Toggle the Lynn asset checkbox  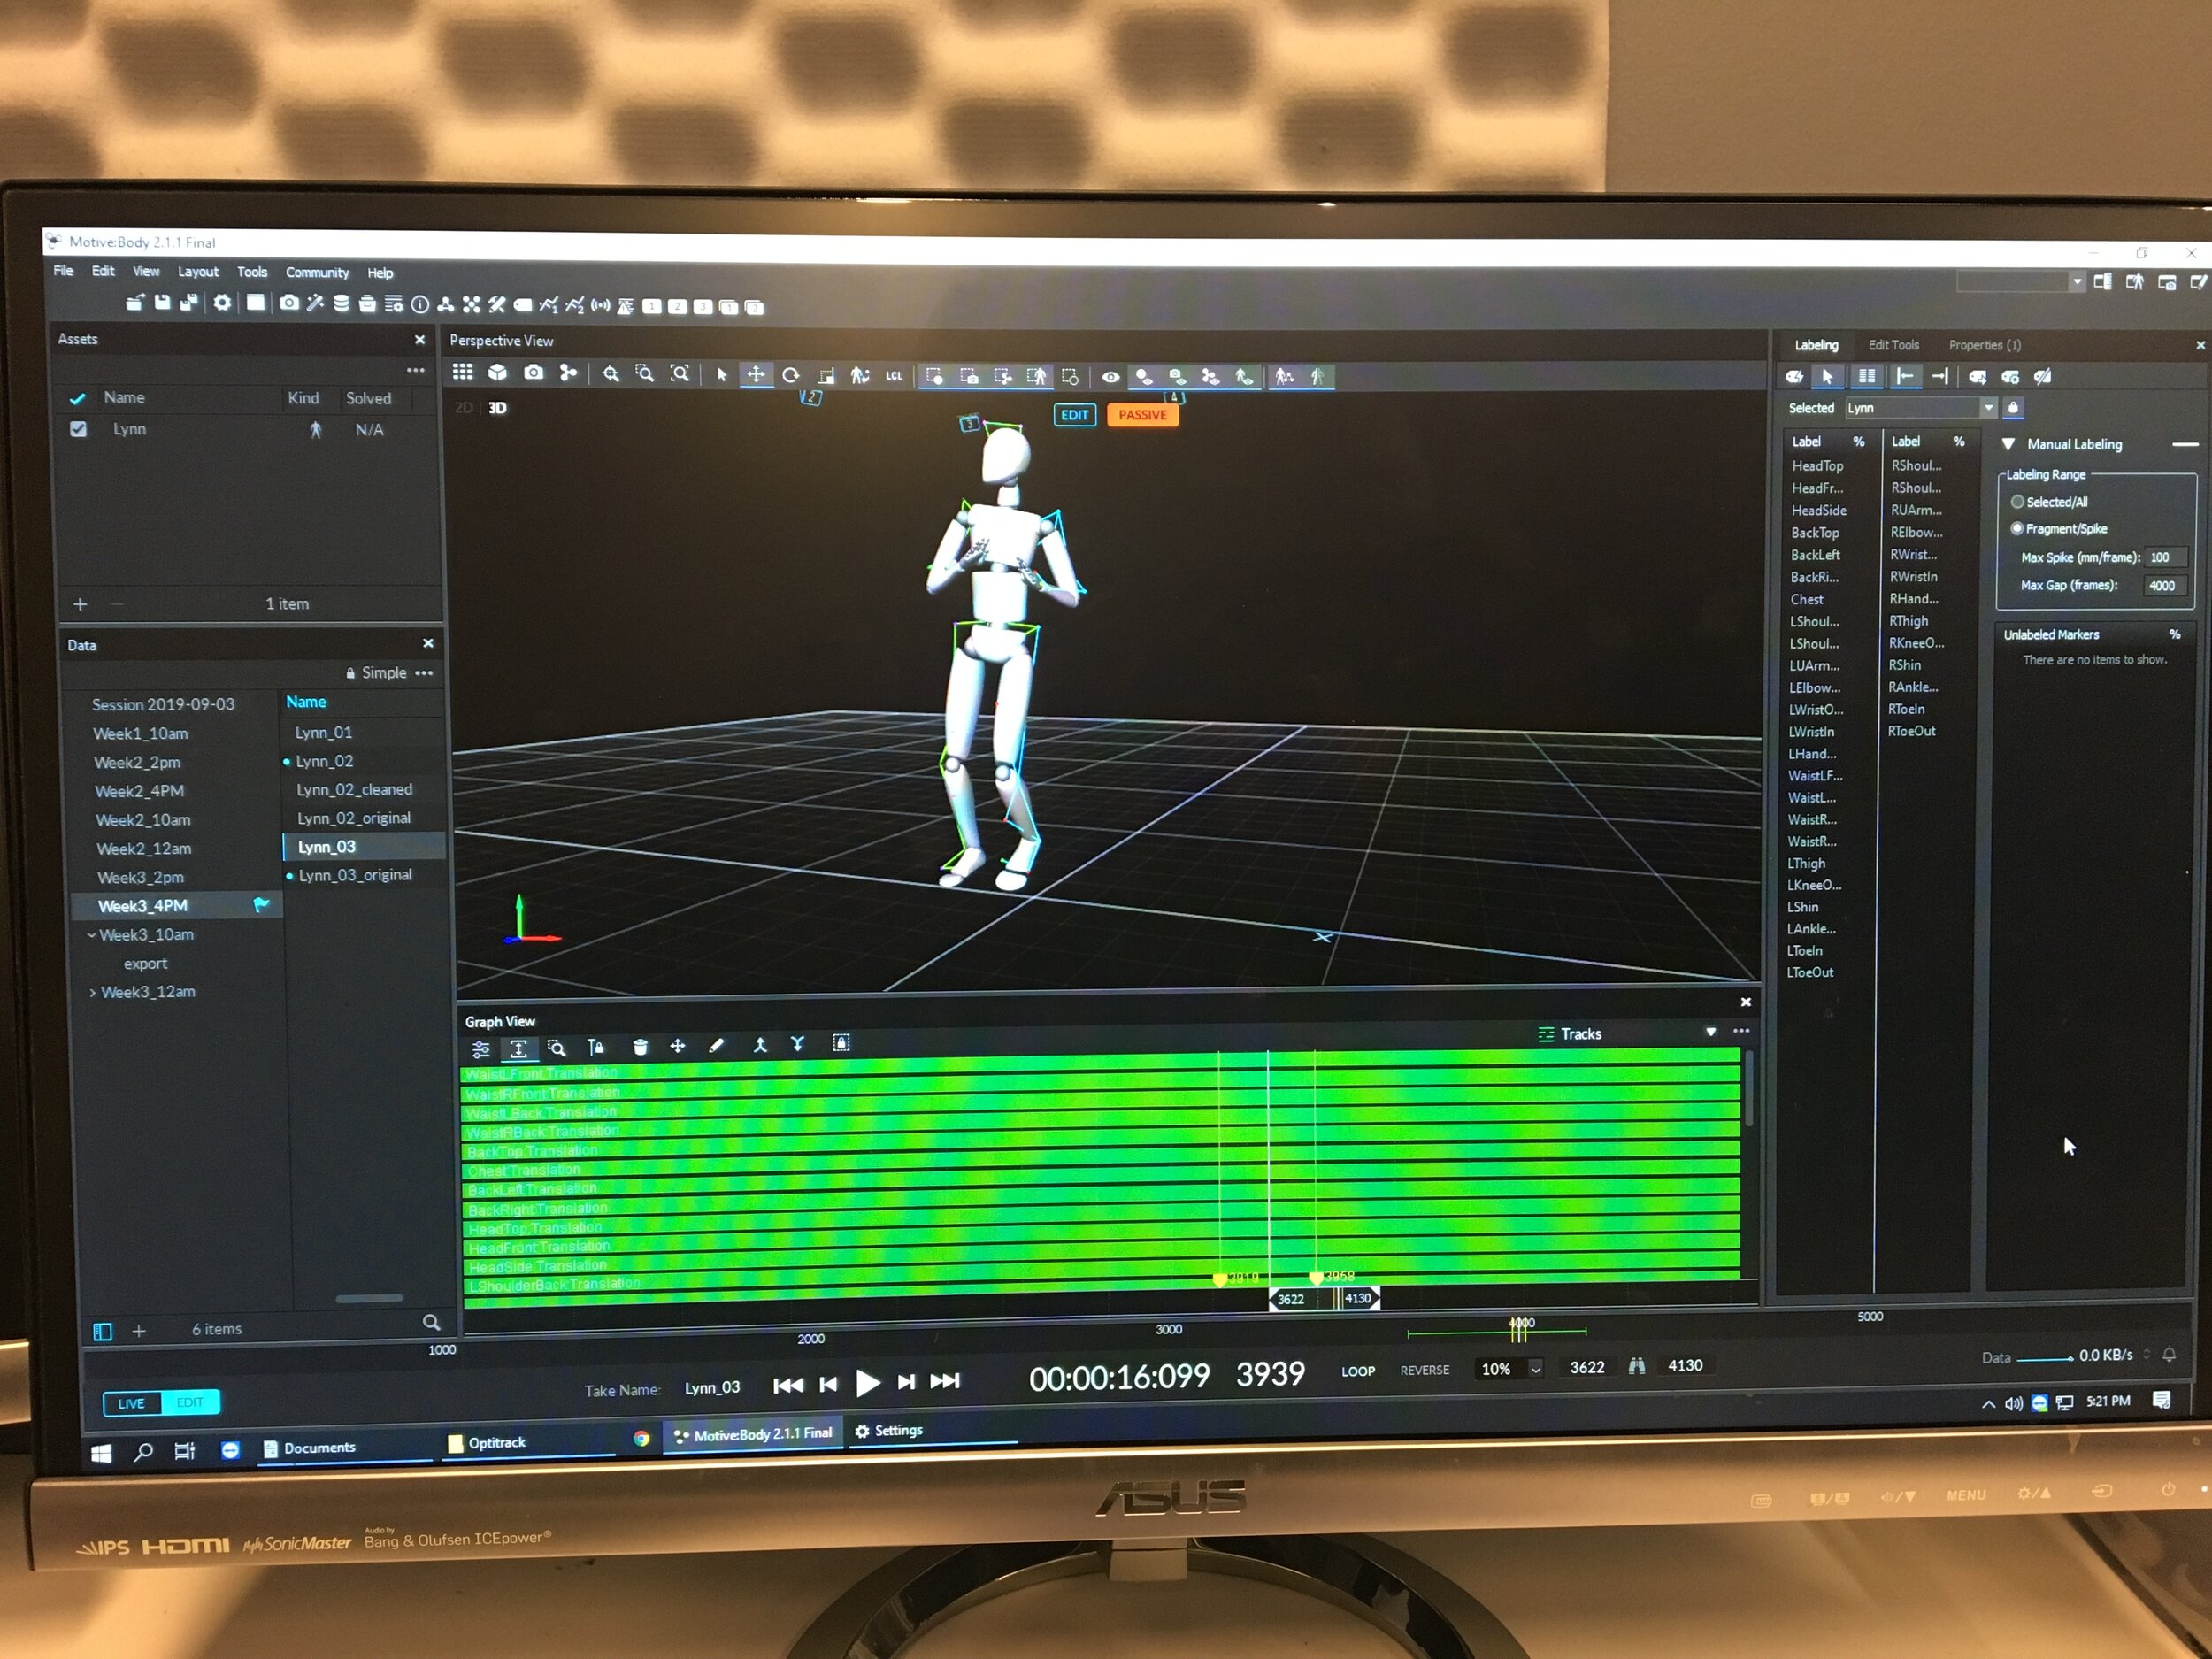[78, 429]
